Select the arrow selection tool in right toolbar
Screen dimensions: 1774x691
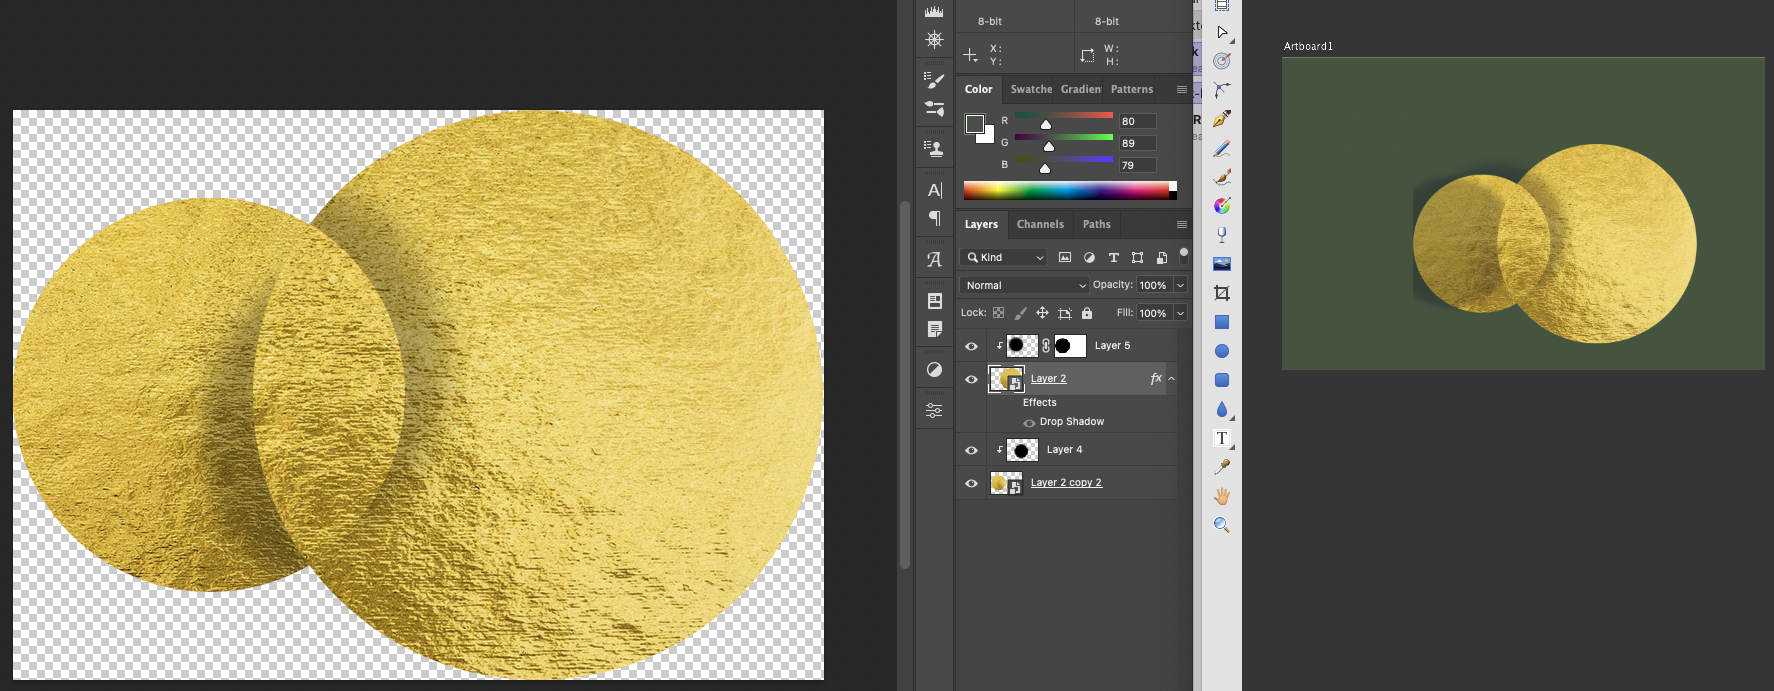[x=1222, y=33]
